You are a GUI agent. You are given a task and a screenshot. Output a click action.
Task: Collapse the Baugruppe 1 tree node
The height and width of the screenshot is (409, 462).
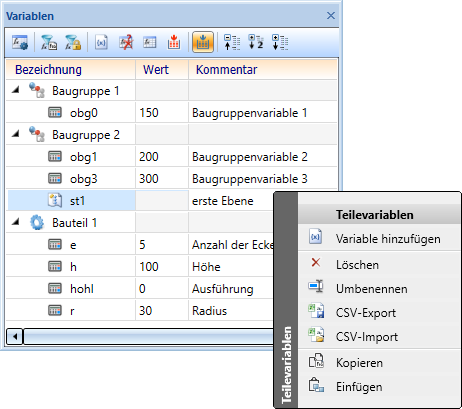15,90
